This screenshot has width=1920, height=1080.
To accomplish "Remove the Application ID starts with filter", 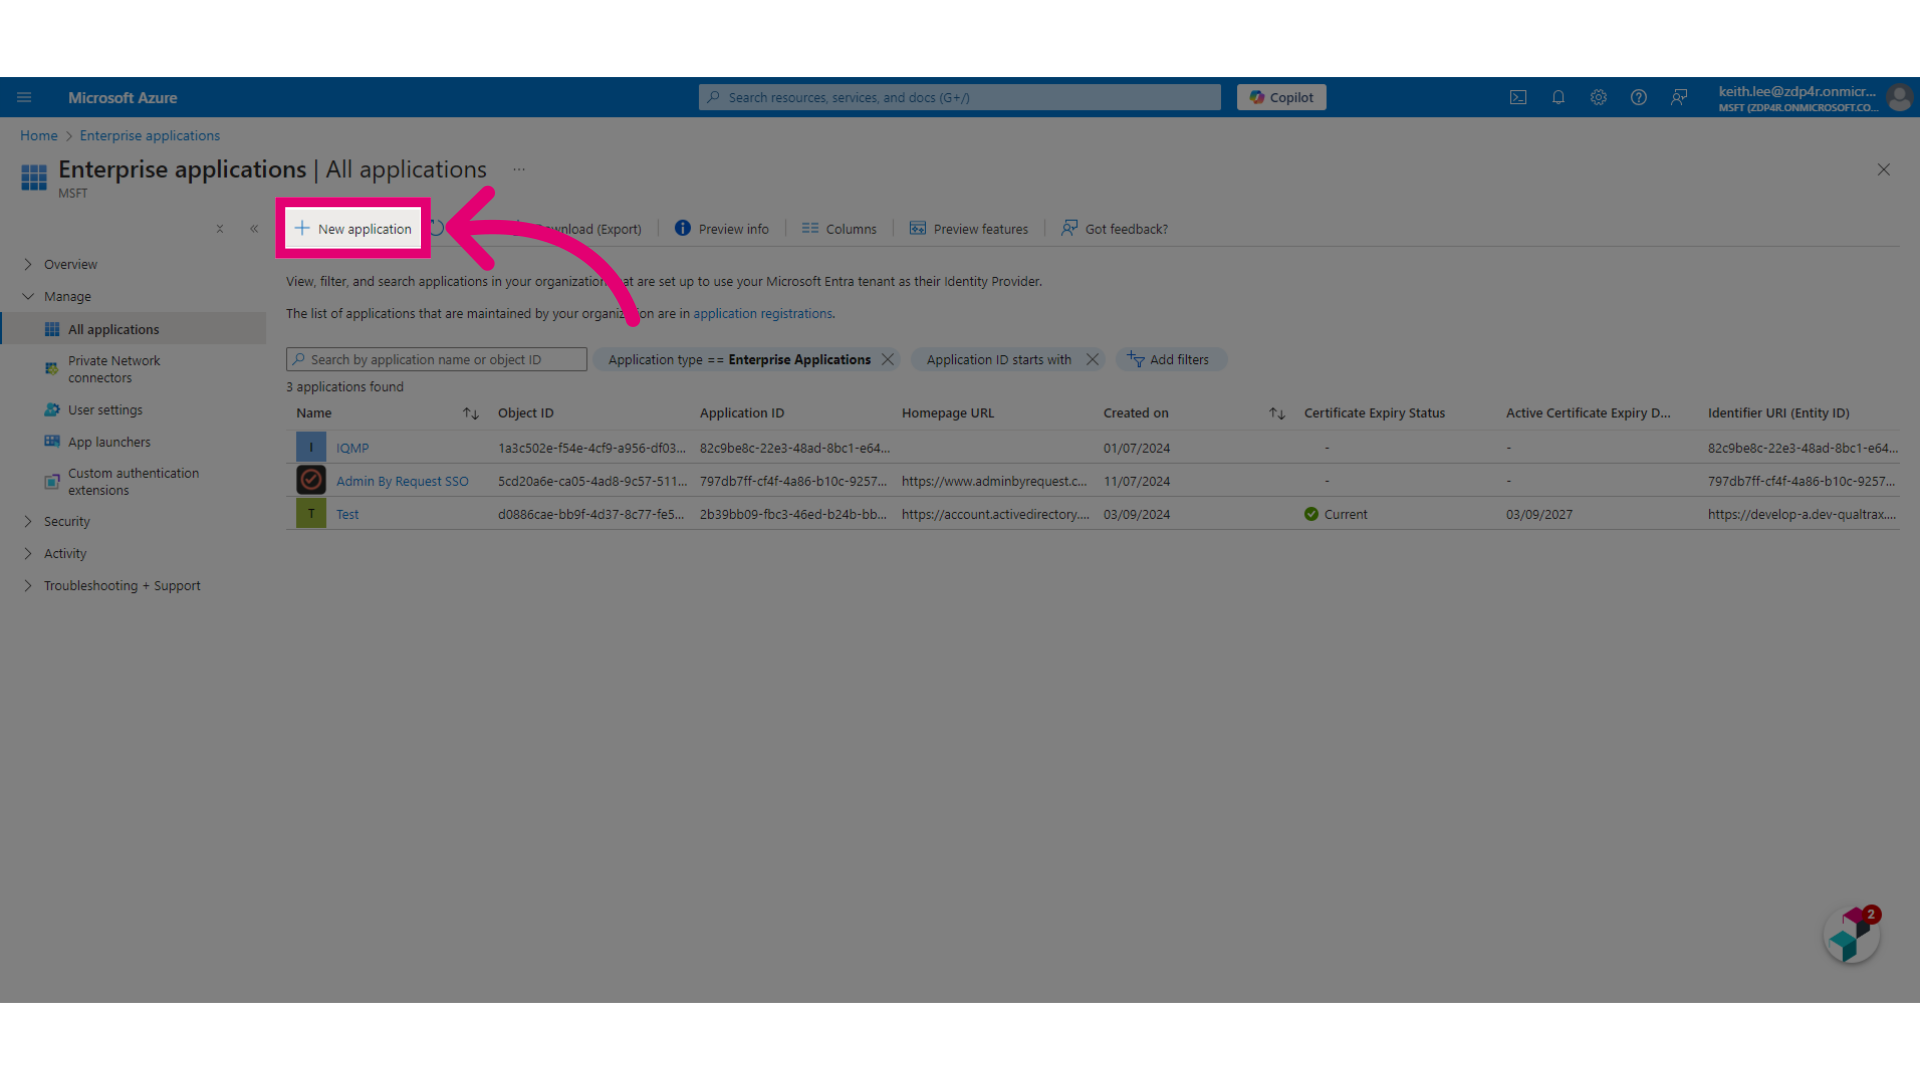I will pyautogui.click(x=1092, y=359).
